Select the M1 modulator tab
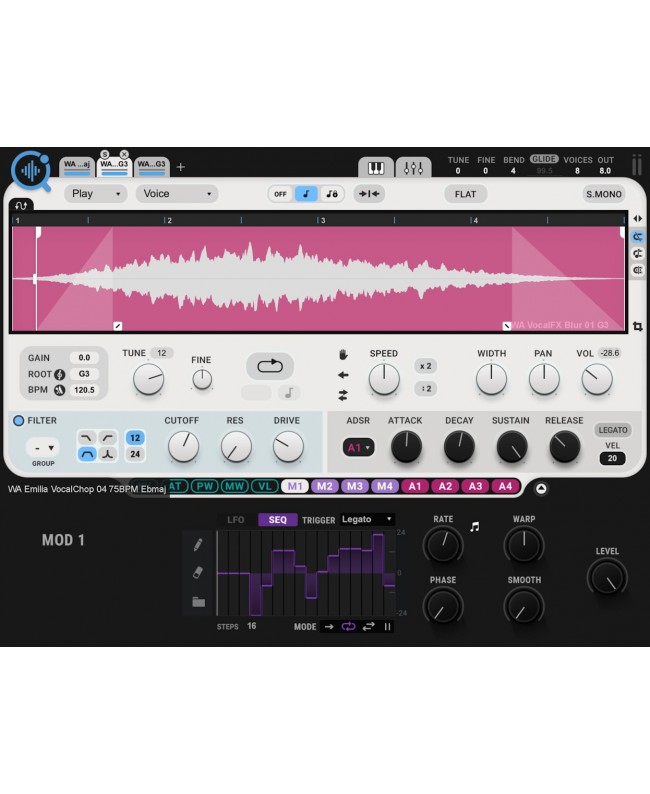 coord(295,486)
